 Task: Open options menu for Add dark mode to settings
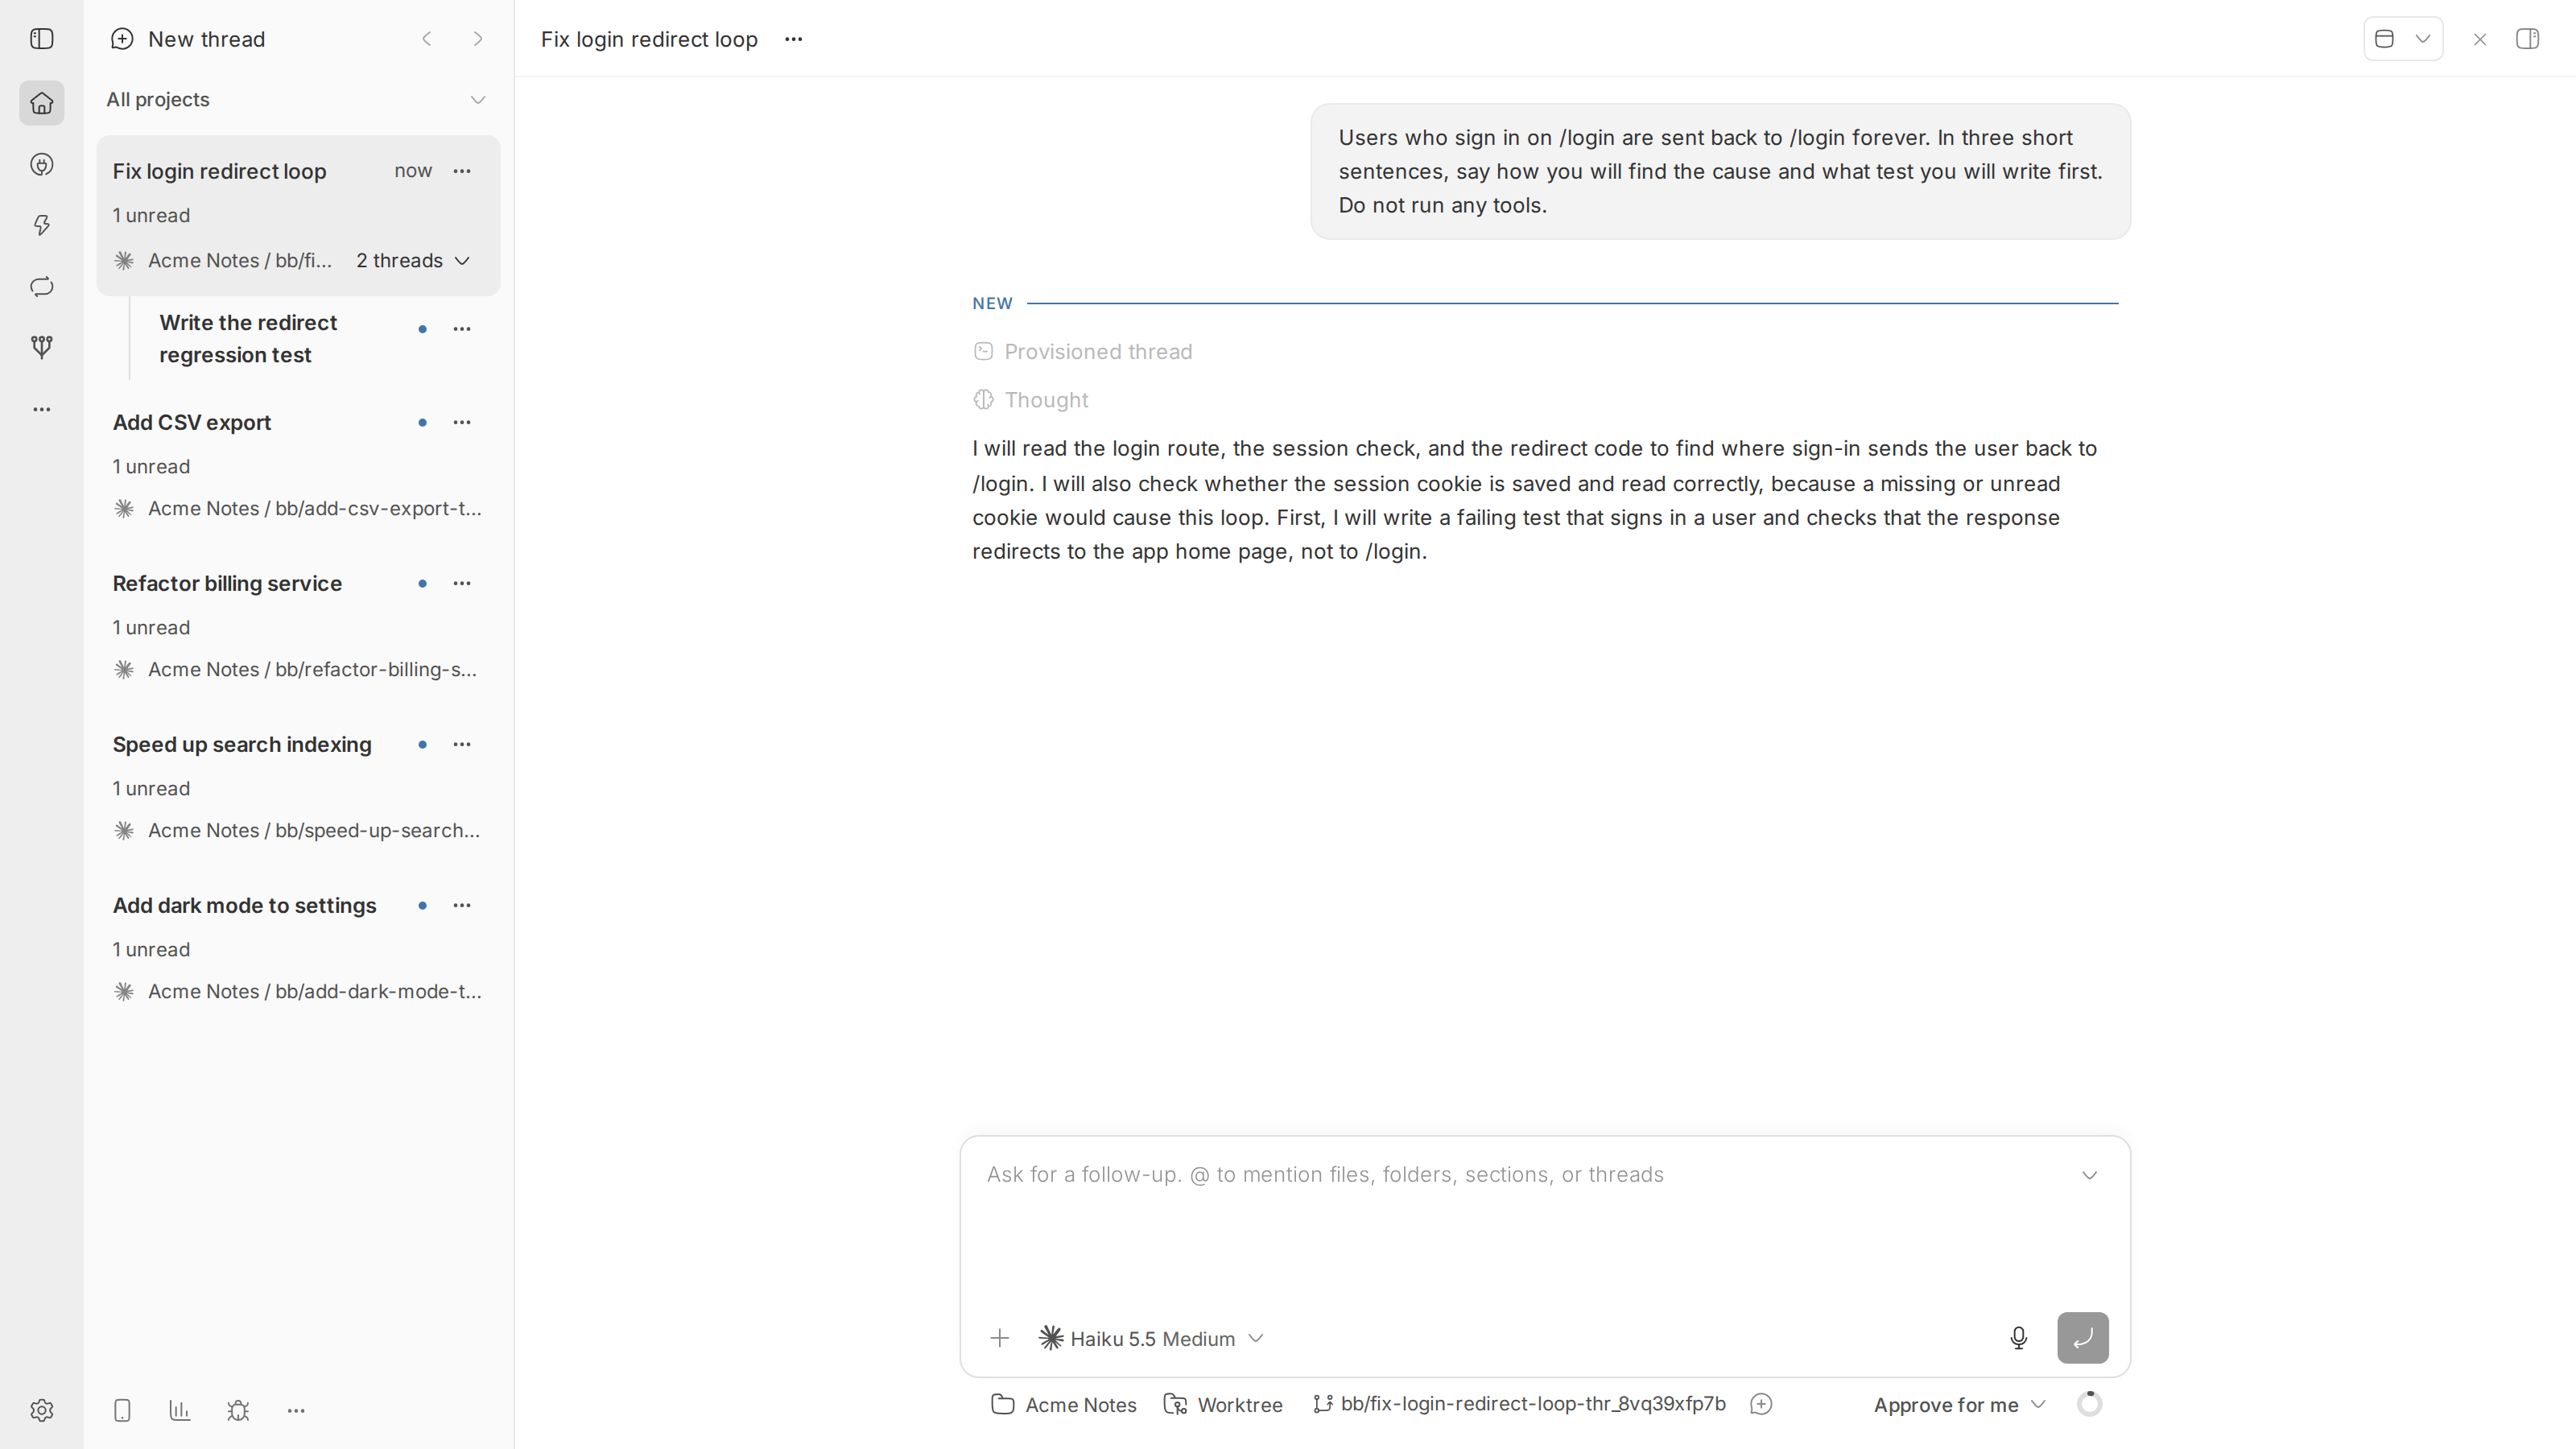462,905
